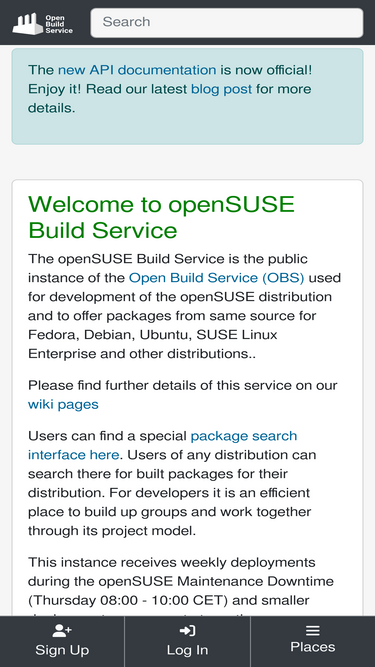Select the Places label in bottom bar
This screenshot has height=667, width=375.
(x=312, y=647)
